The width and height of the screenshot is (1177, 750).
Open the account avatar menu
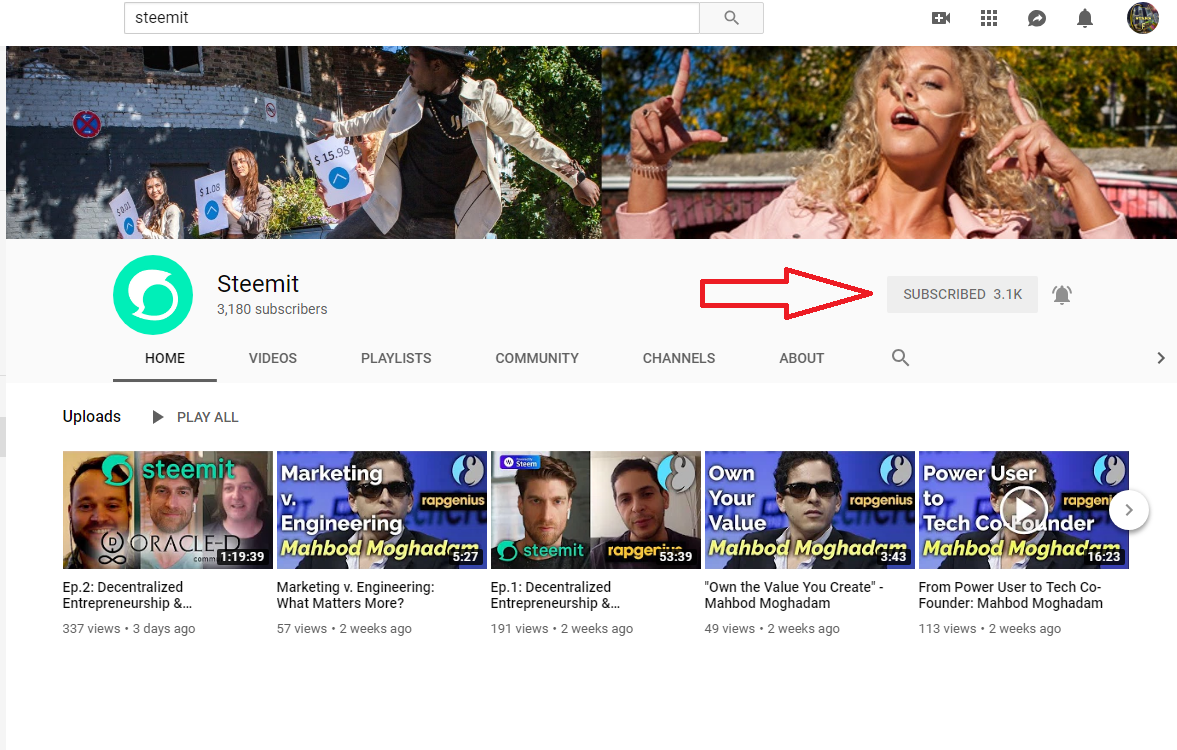coord(1142,18)
